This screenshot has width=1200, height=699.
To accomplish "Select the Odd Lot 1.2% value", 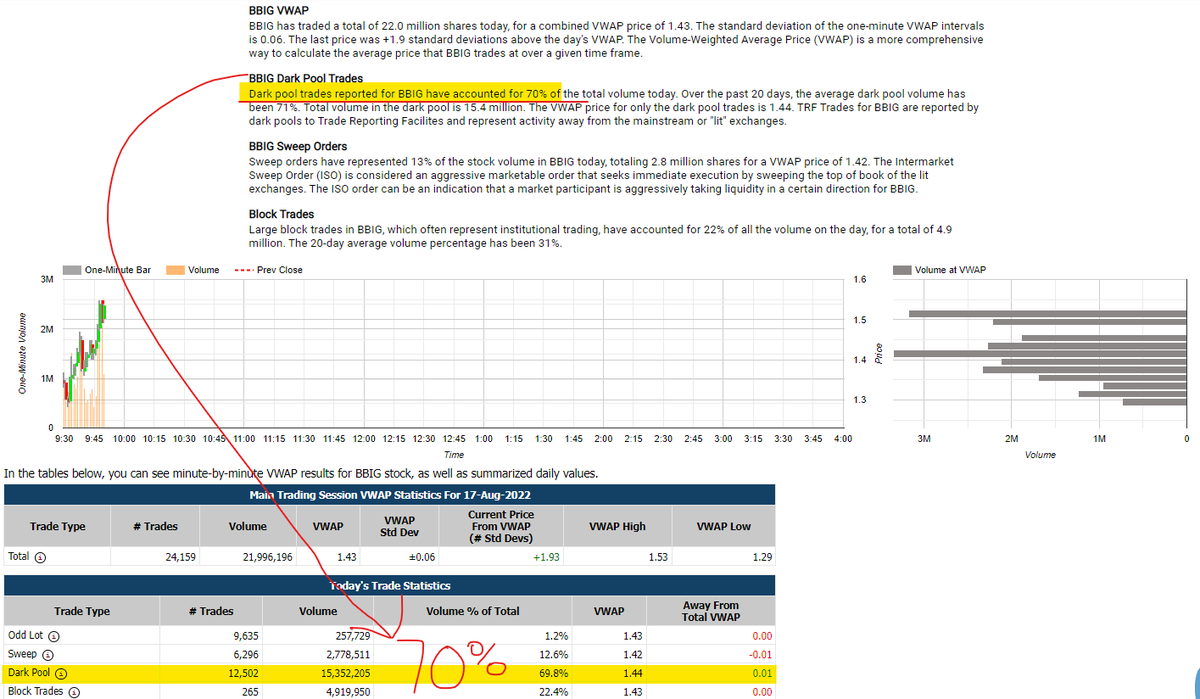I will 557,636.
